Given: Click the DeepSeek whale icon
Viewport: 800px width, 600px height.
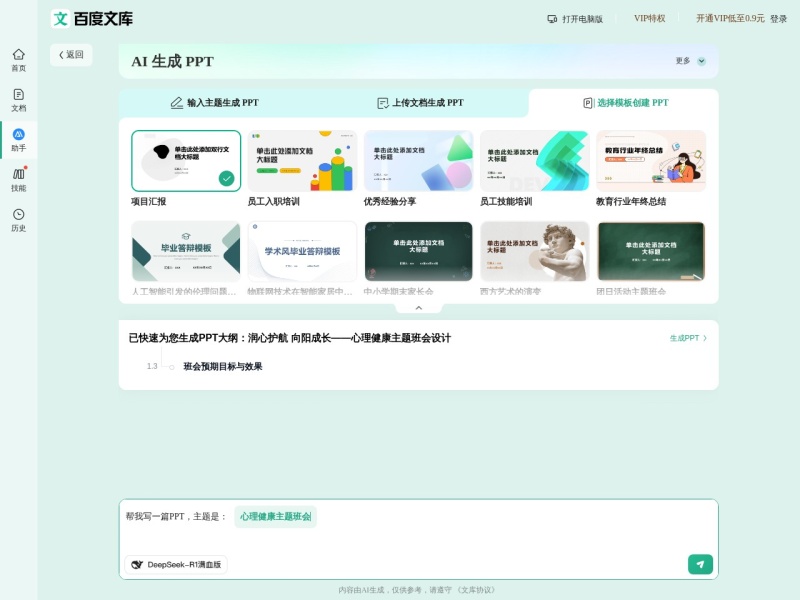Looking at the screenshot, I should [137, 564].
